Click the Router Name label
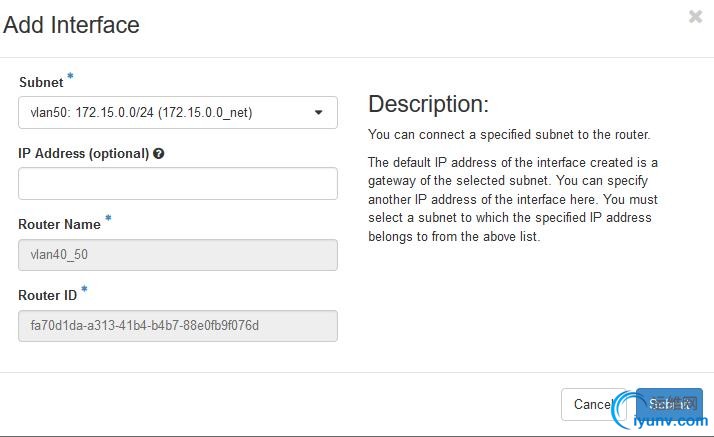The height and width of the screenshot is (437, 714). [x=59, y=225]
